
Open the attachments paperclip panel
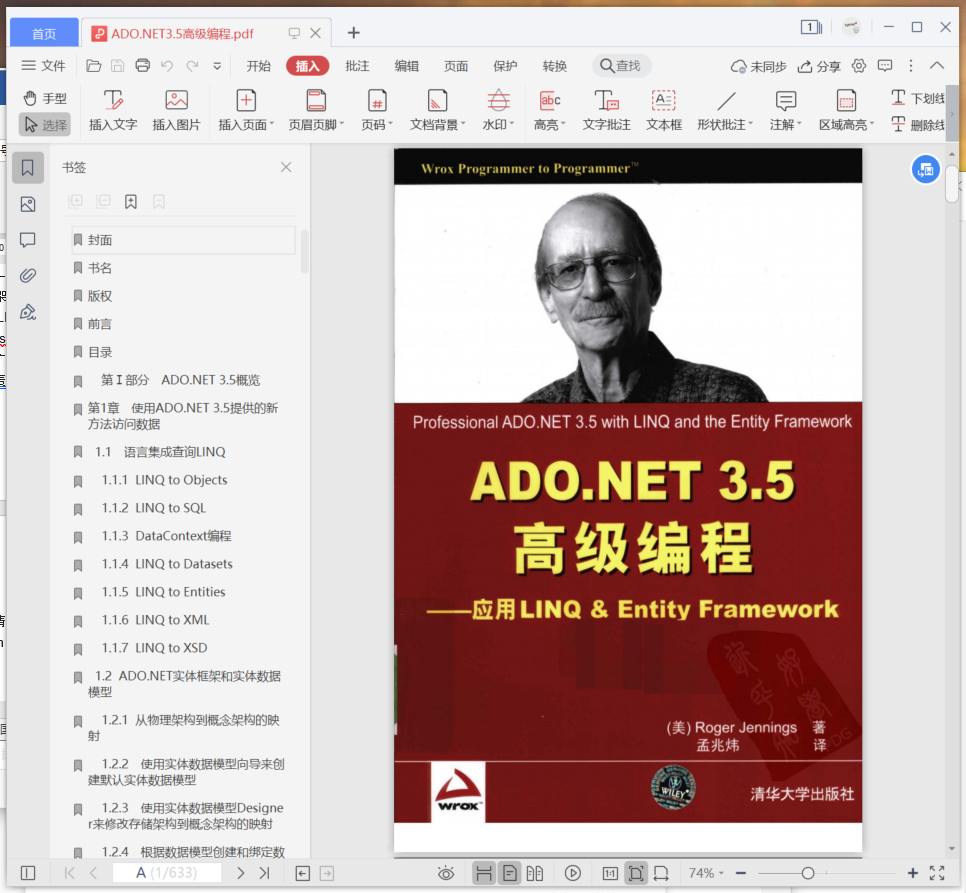[x=28, y=275]
